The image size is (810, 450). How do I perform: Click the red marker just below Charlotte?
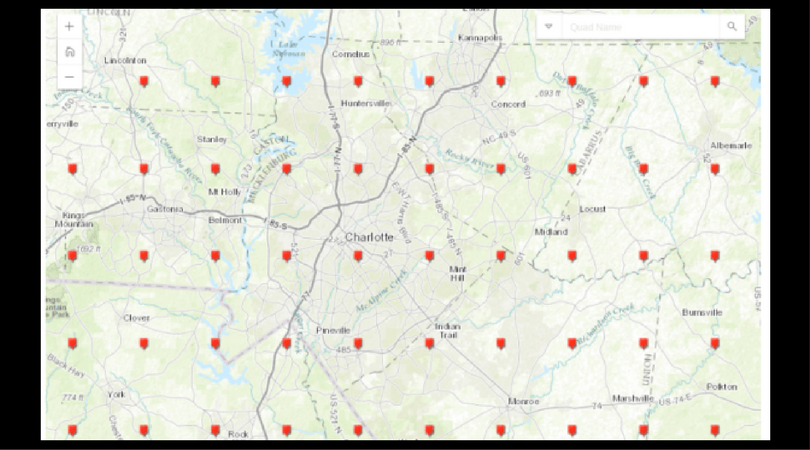[x=358, y=256]
